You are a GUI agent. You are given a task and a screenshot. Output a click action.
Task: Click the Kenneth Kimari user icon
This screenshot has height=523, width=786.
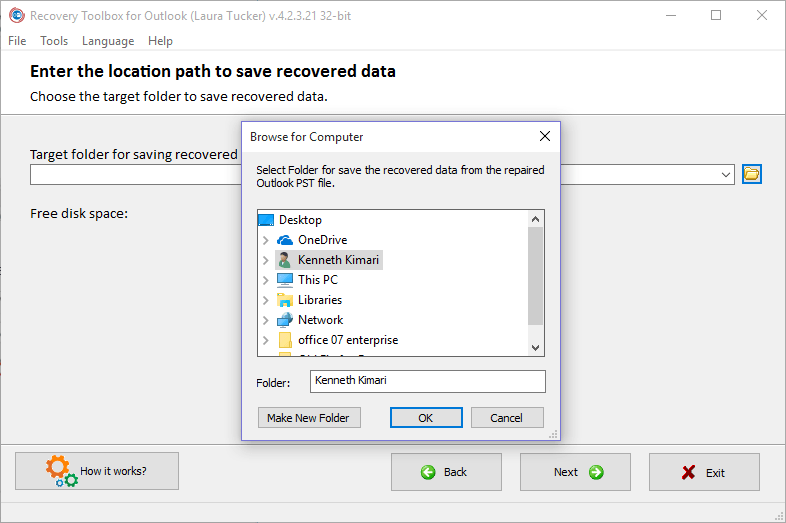pyautogui.click(x=285, y=260)
